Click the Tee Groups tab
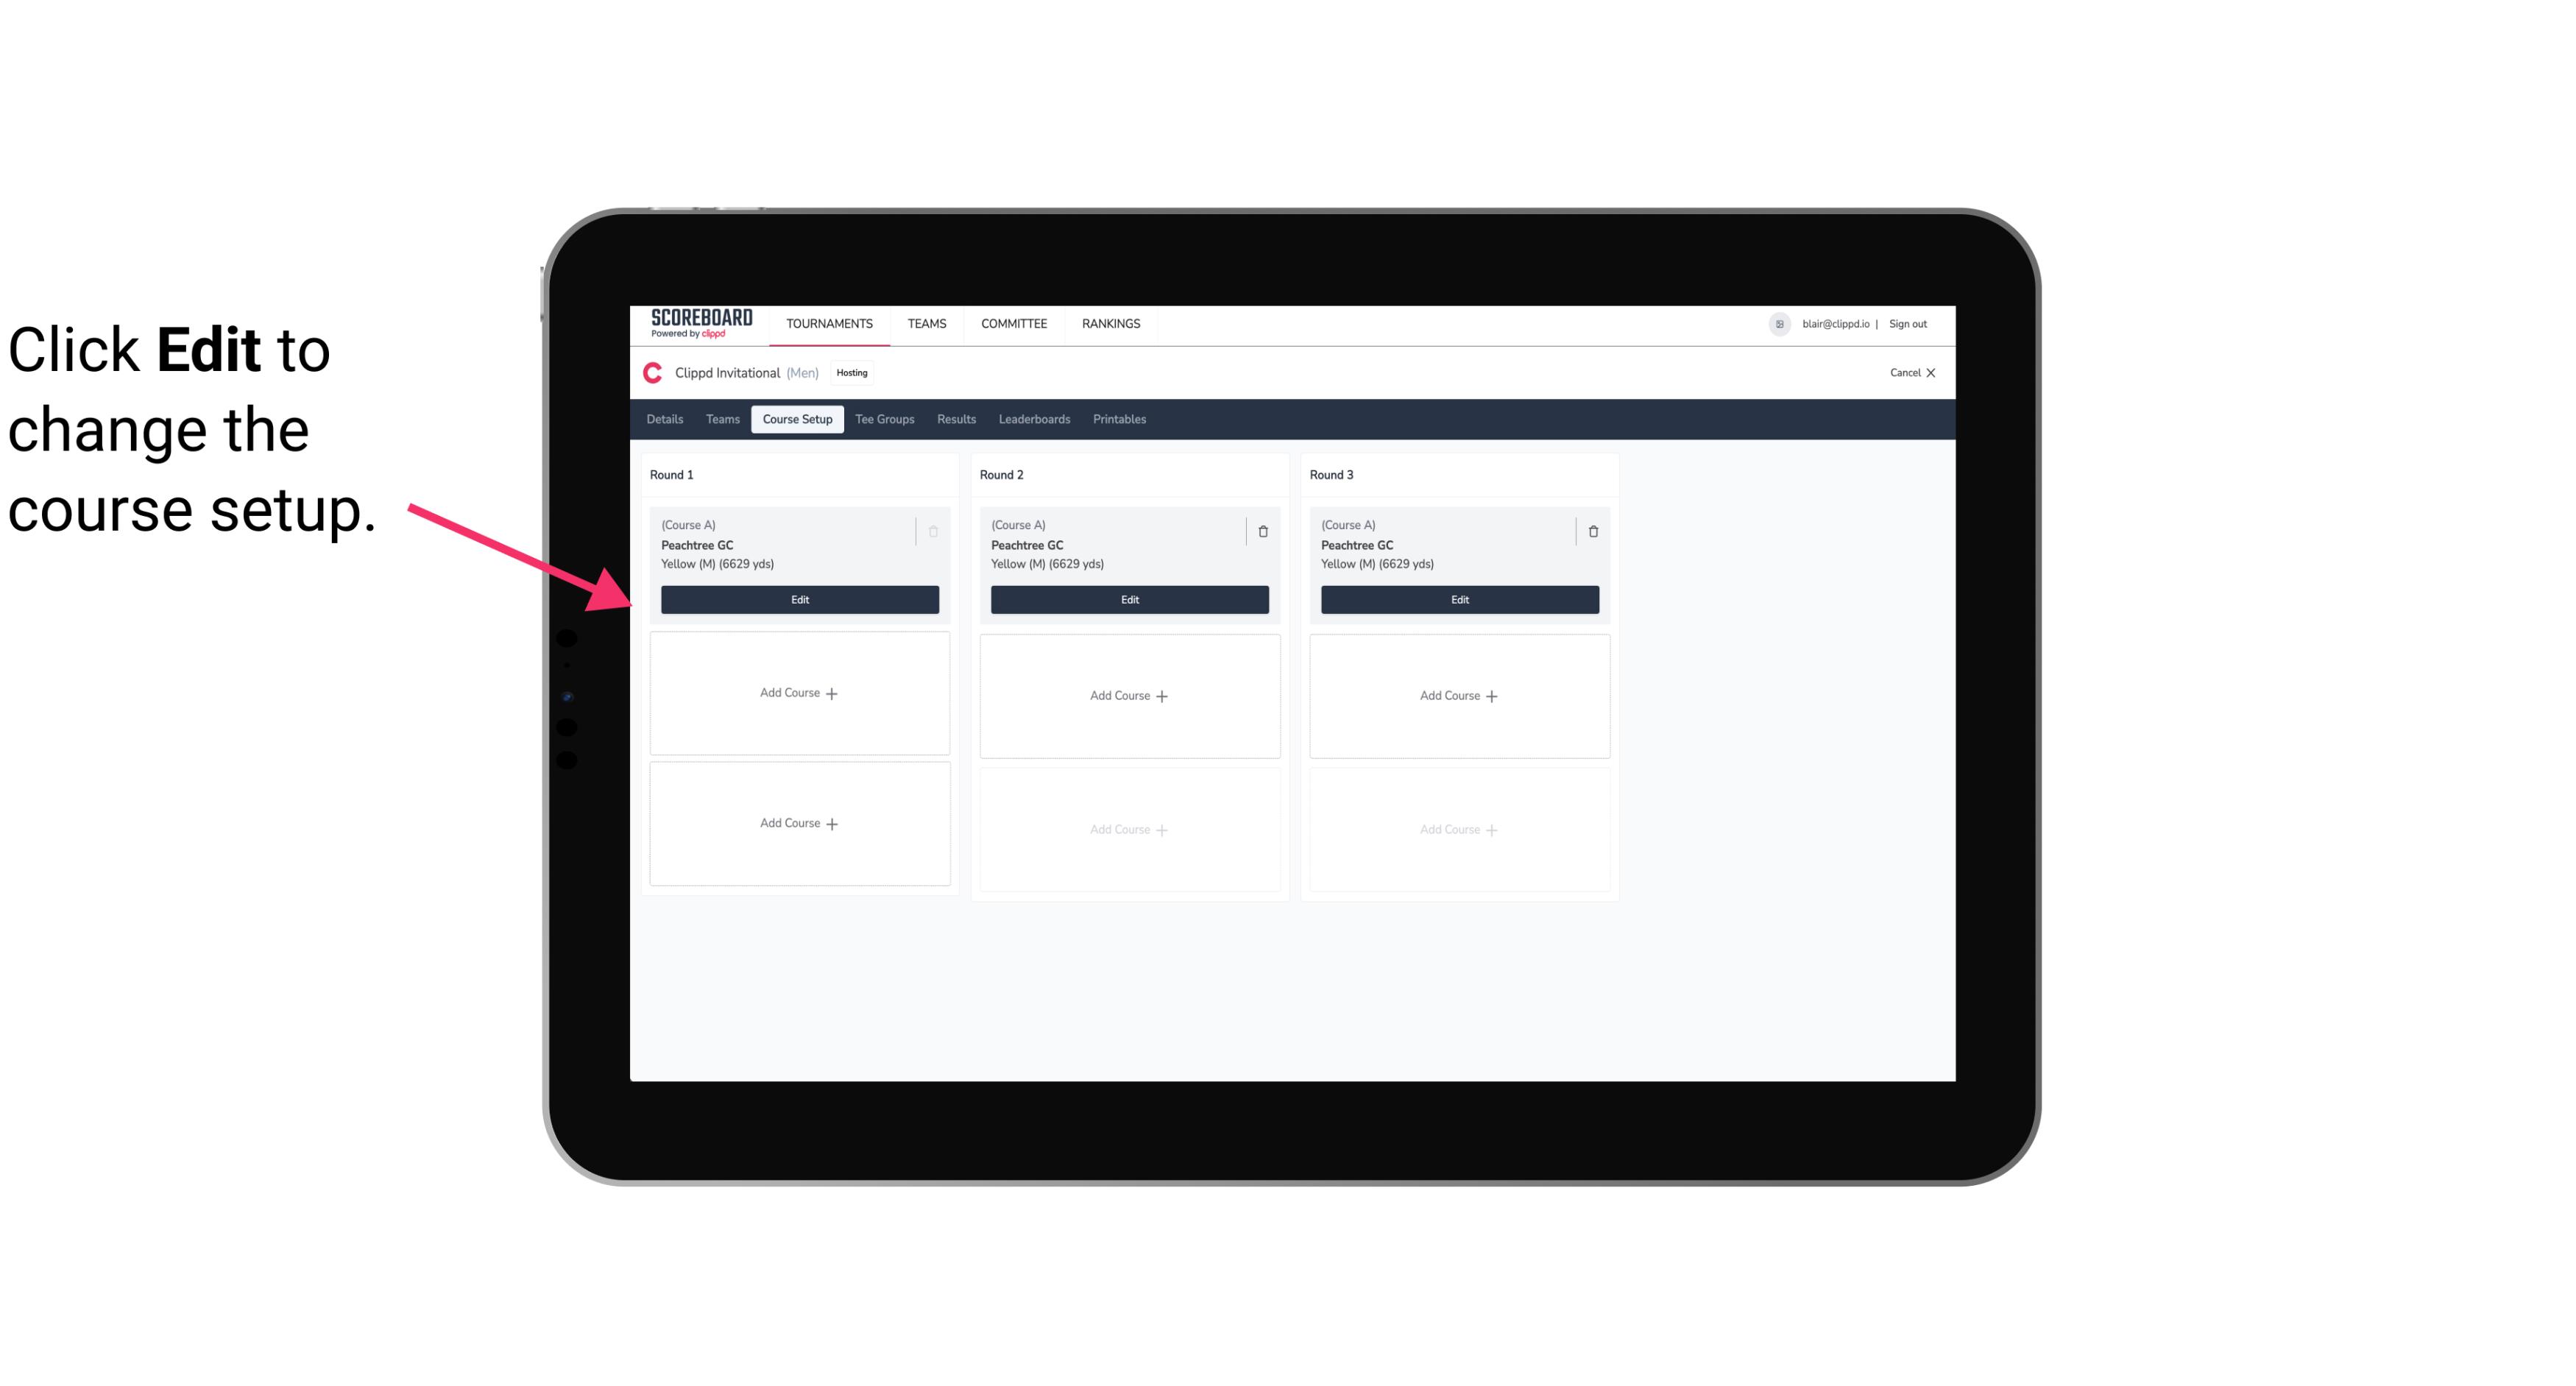The image size is (2576, 1386). click(884, 420)
